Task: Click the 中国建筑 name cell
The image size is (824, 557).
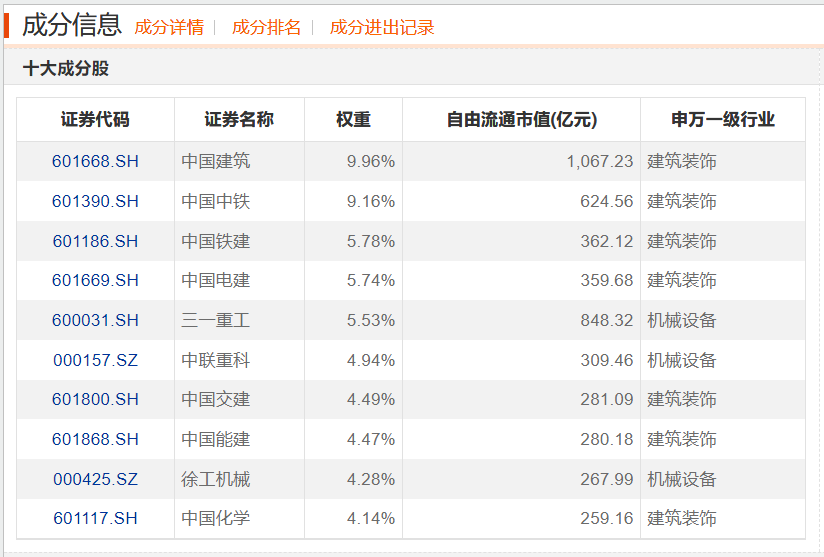Action: (216, 161)
